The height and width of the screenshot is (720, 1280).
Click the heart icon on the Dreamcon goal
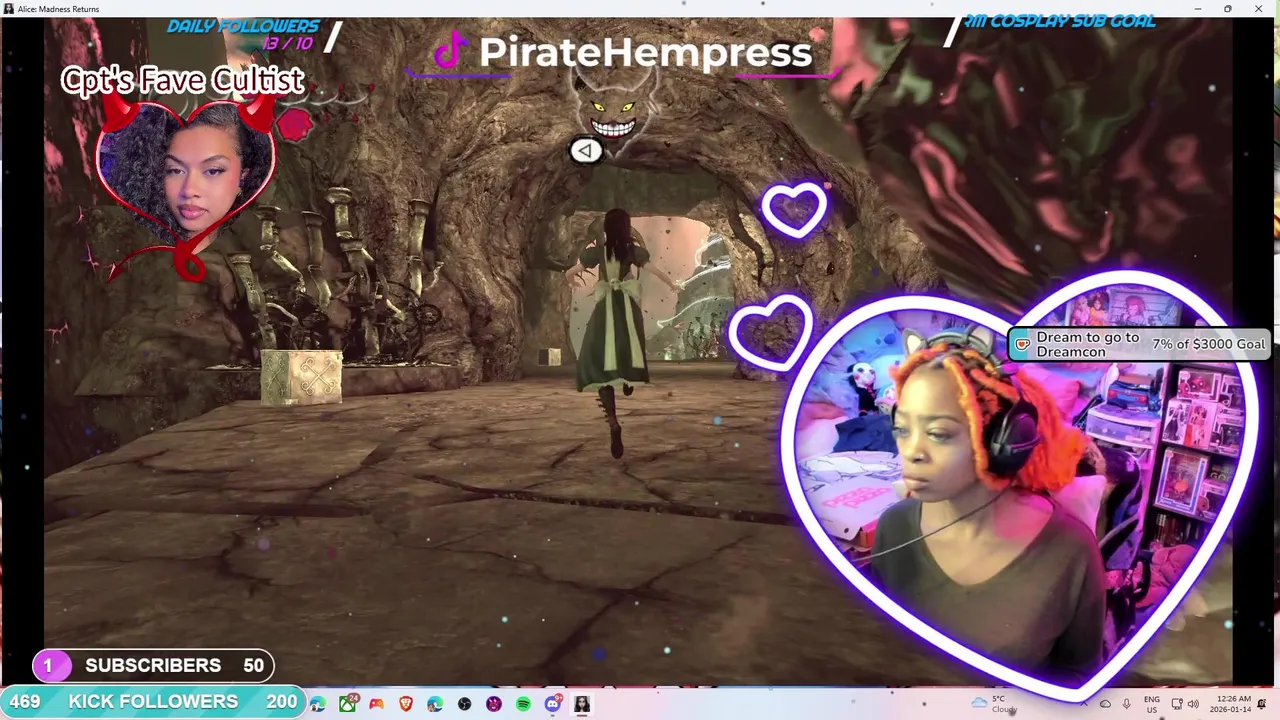pyautogui.click(x=1021, y=345)
